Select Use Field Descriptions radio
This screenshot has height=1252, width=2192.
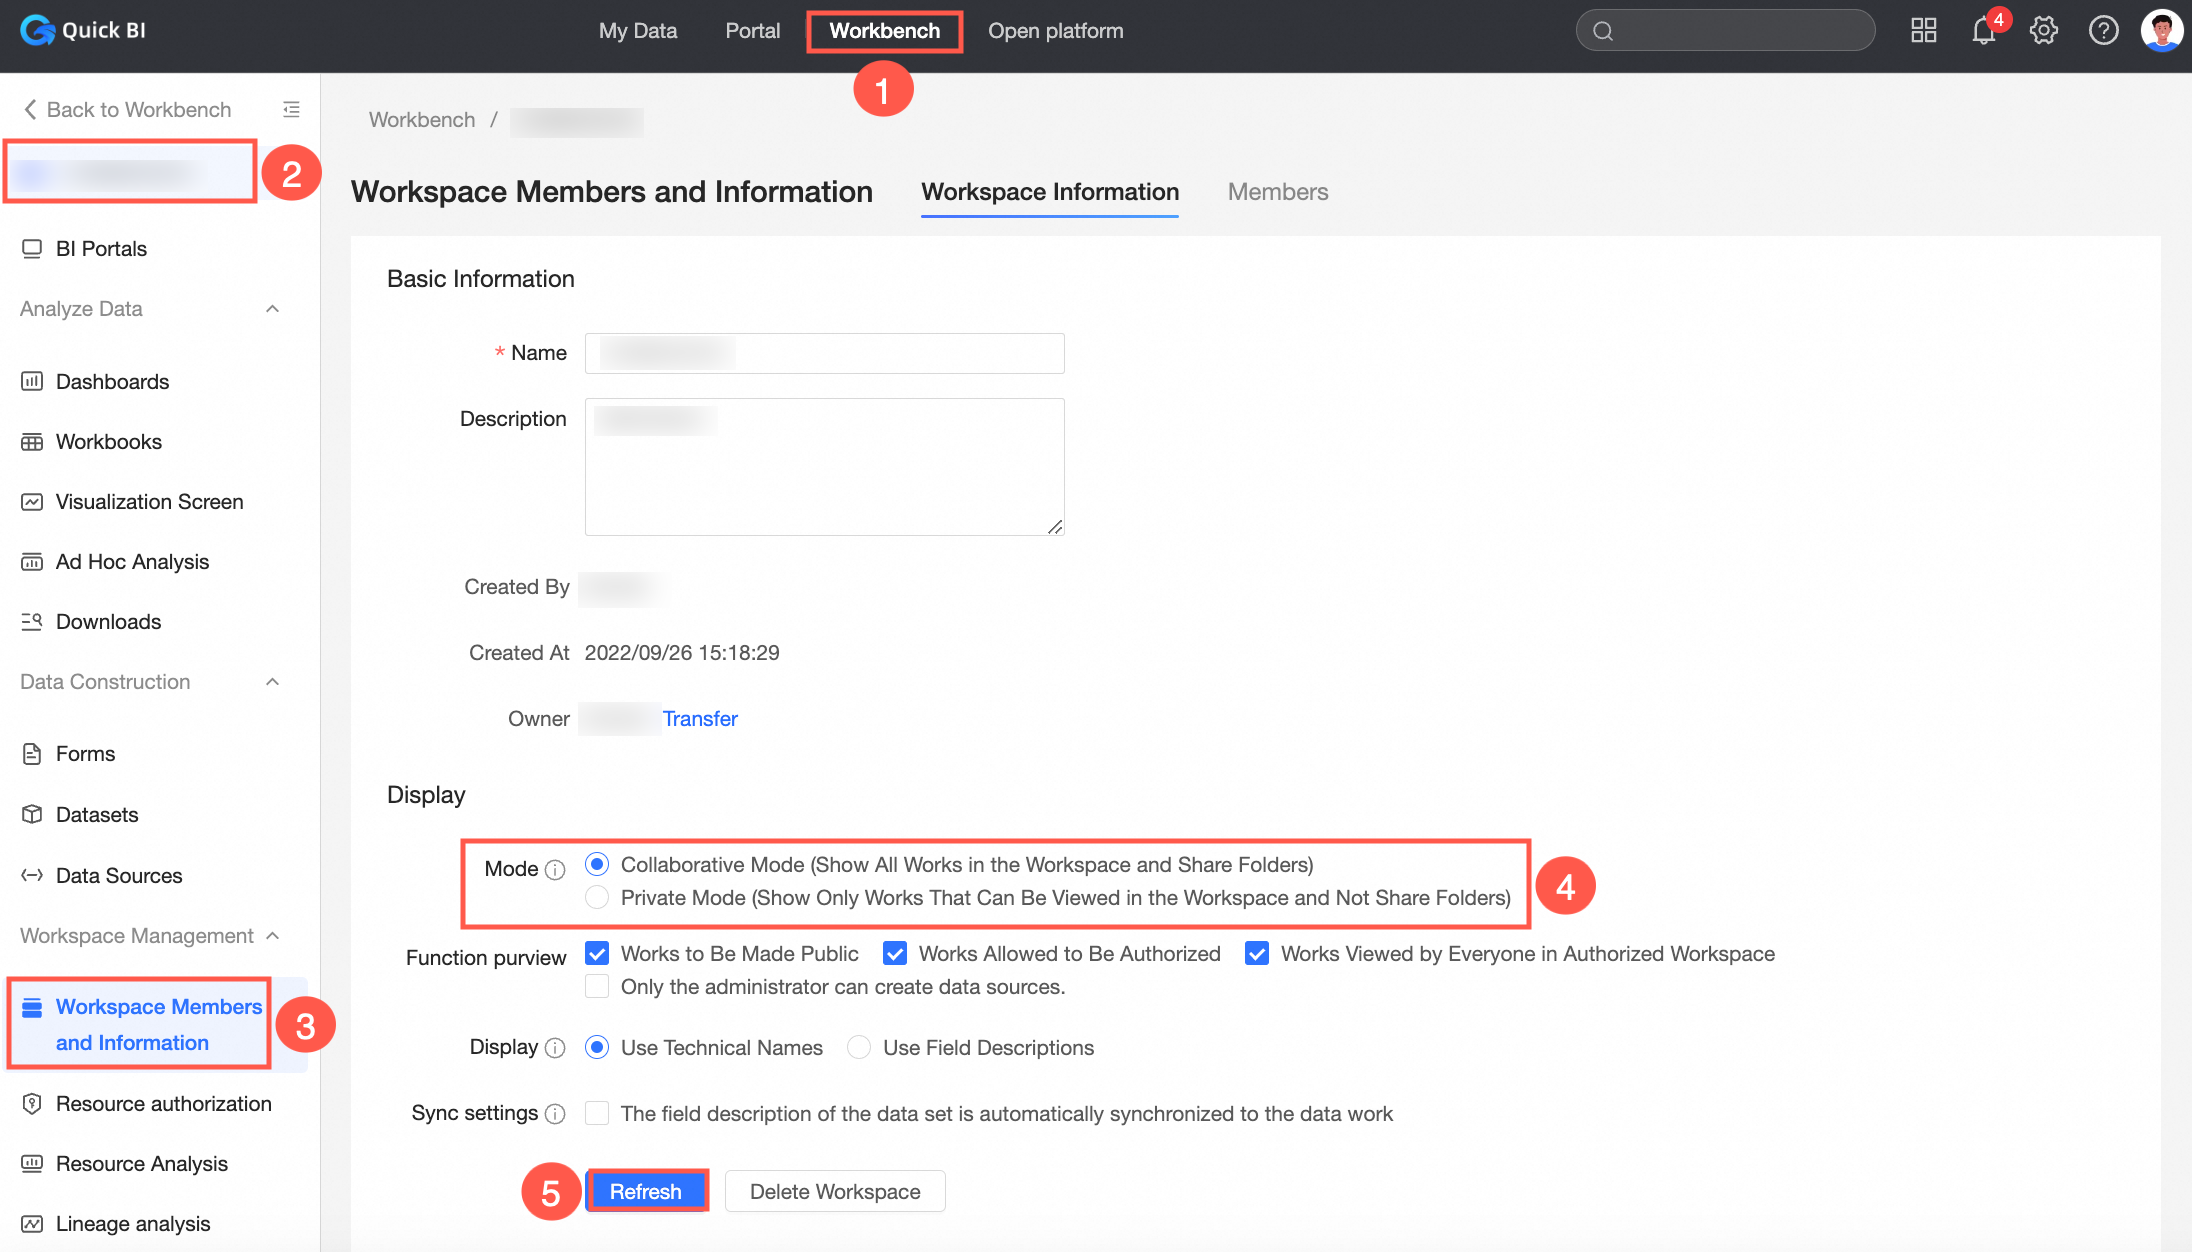coord(859,1047)
